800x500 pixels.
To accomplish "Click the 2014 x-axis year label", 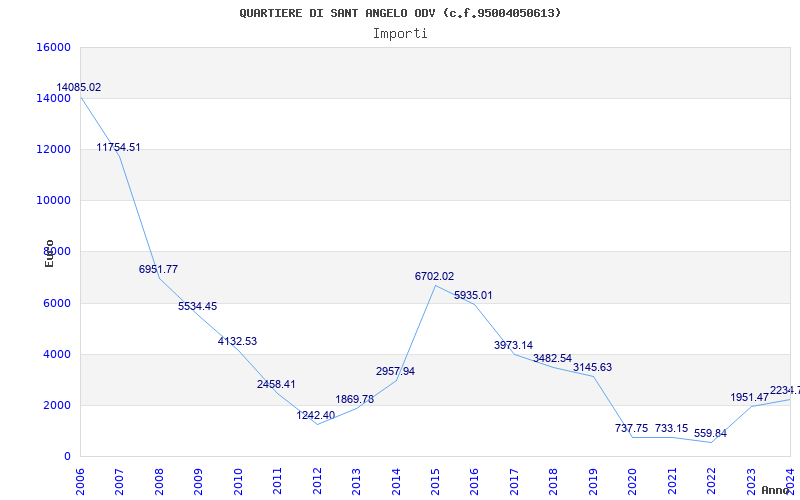I will pos(396,481).
